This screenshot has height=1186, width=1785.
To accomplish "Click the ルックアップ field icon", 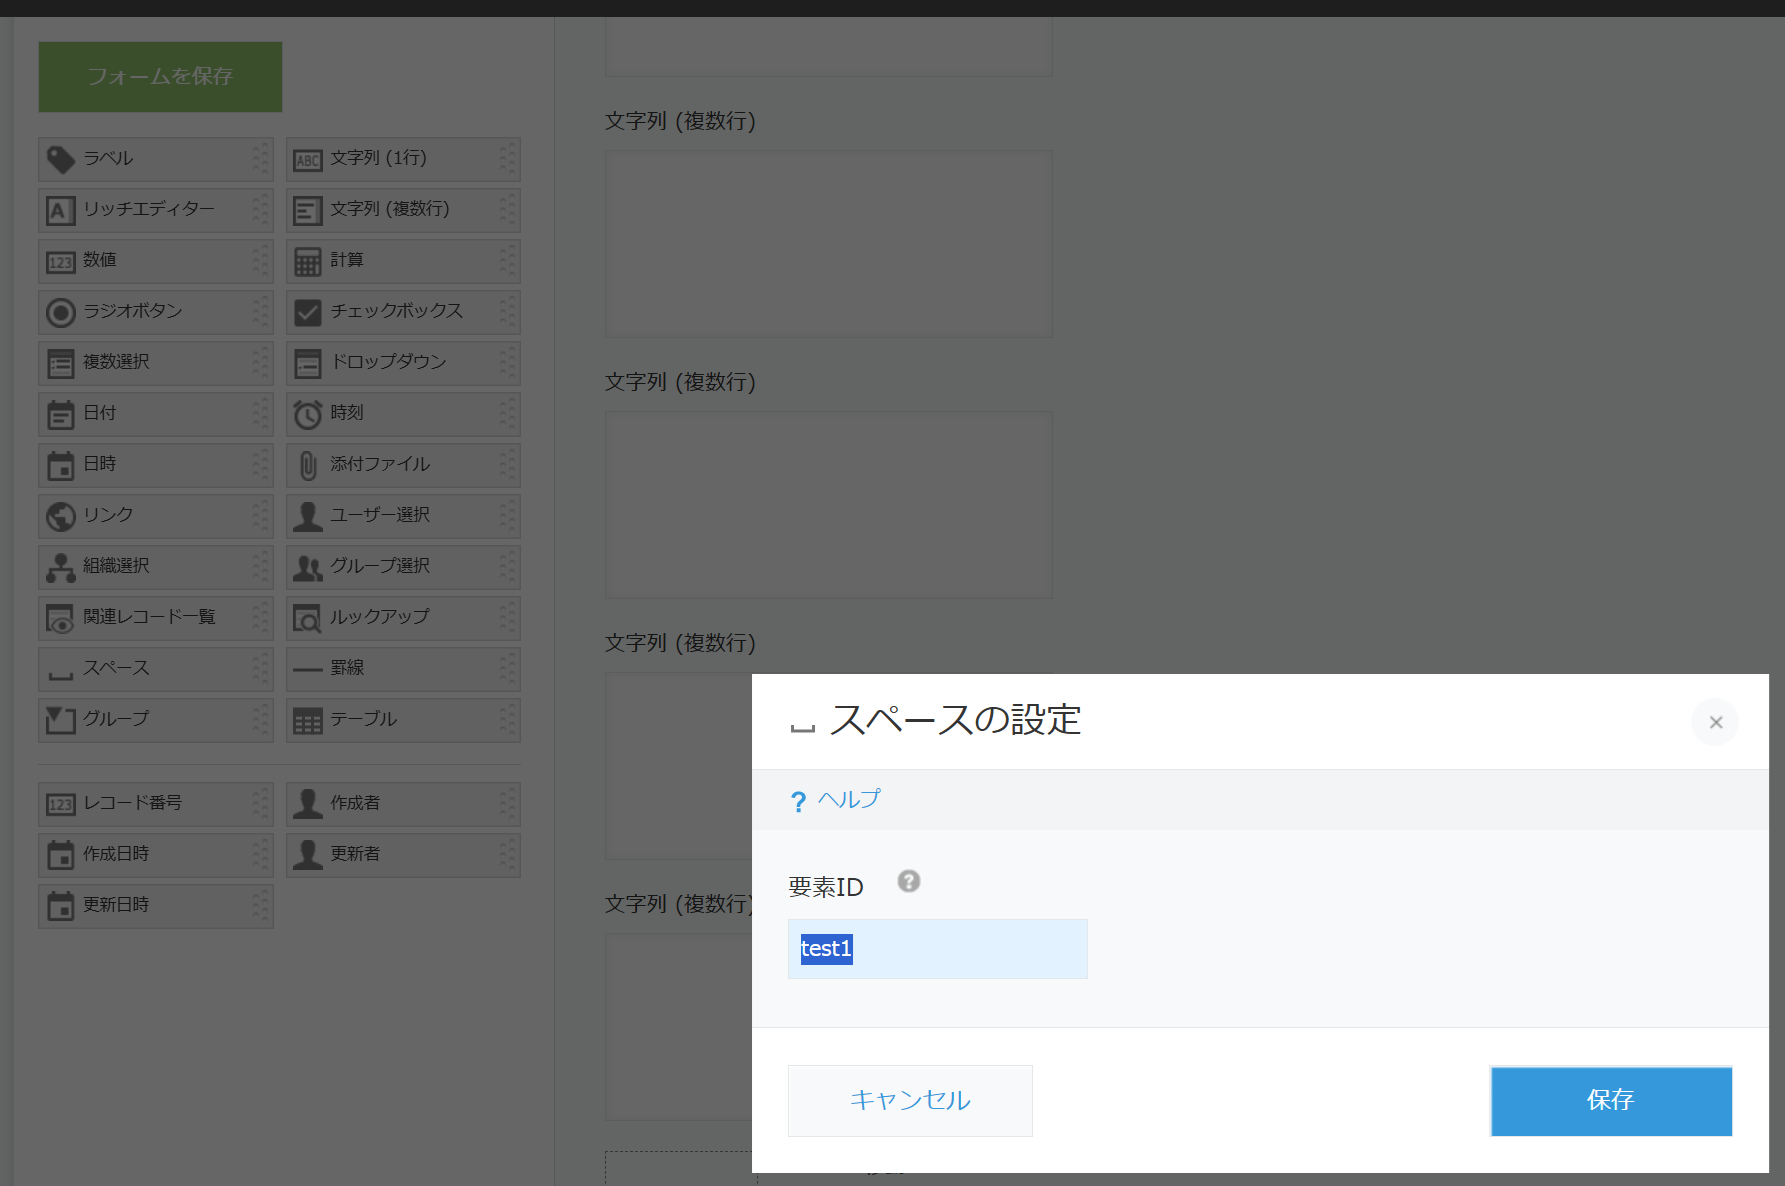I will click(308, 619).
